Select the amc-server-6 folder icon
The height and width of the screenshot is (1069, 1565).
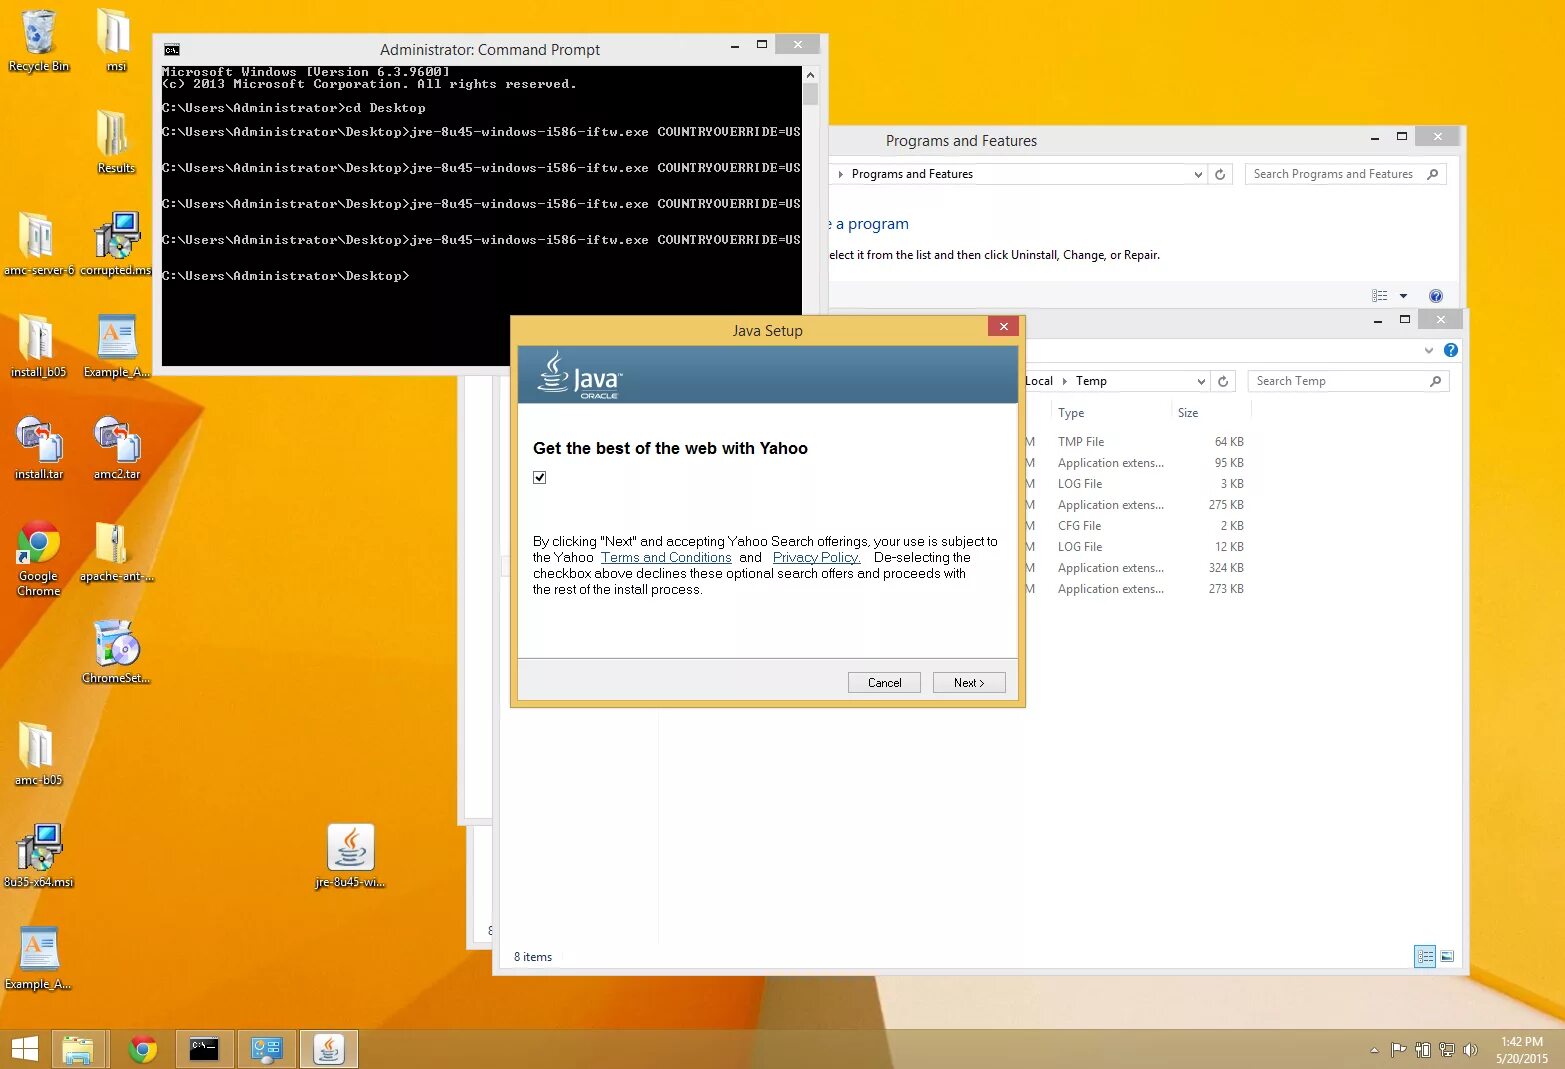coord(38,244)
